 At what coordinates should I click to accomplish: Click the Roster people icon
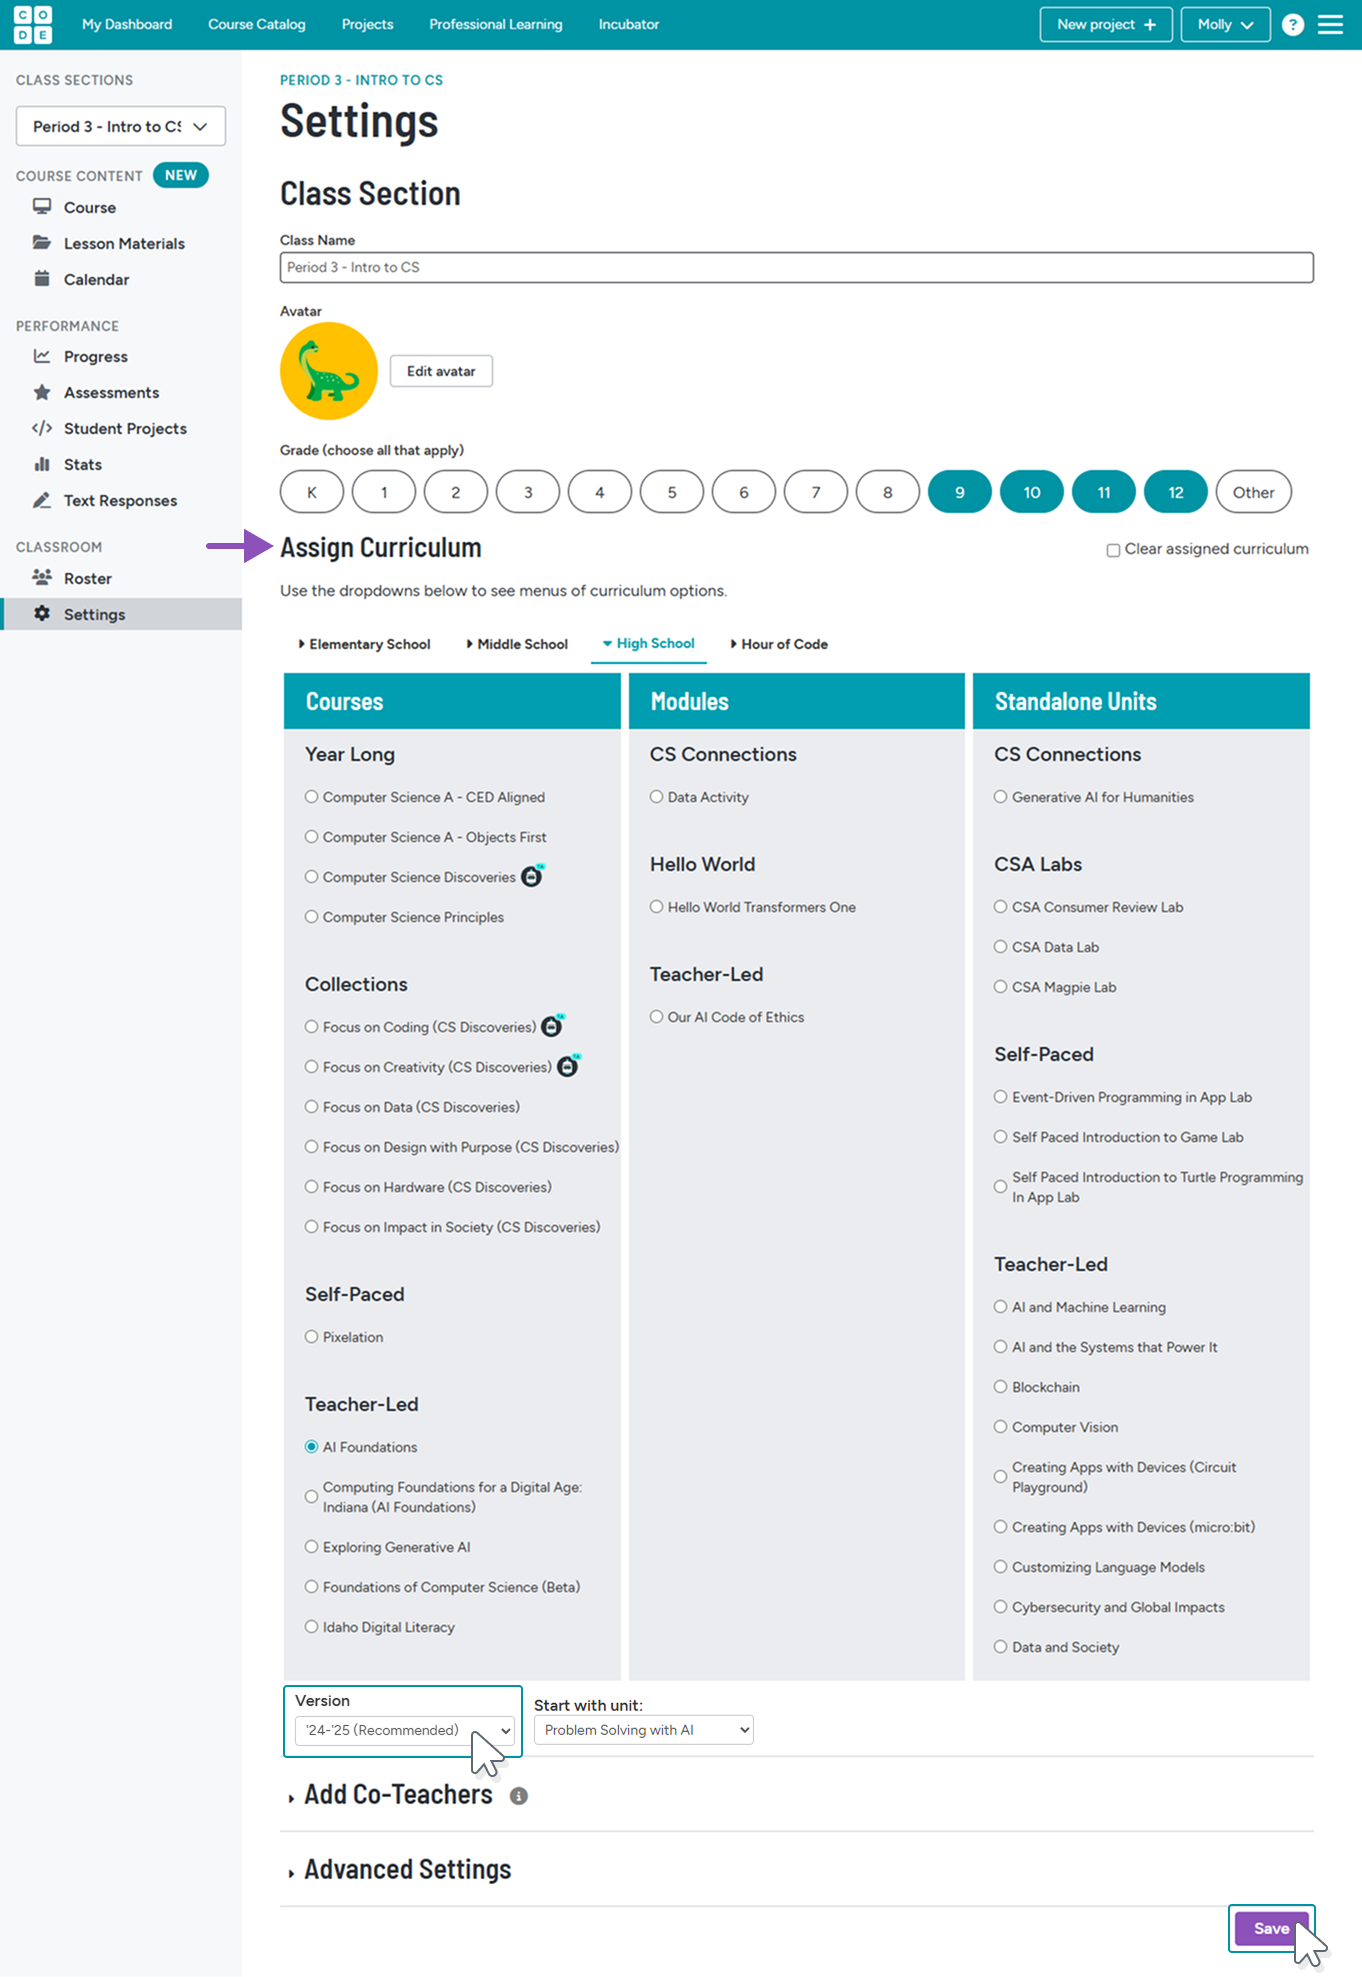point(42,578)
